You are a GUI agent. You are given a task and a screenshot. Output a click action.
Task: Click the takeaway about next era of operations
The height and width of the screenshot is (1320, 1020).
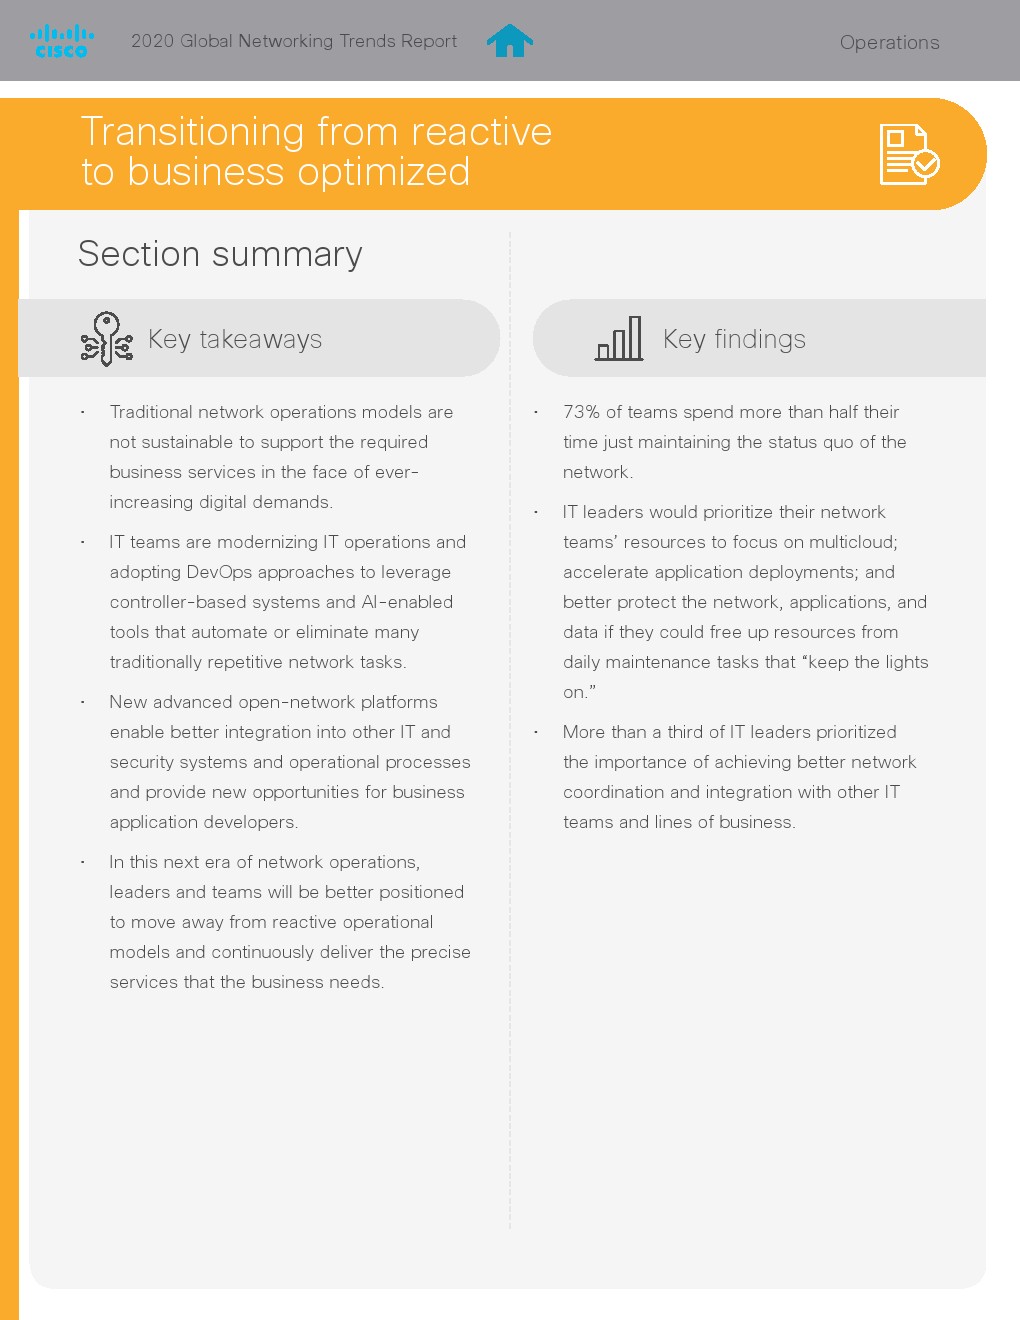pos(289,922)
